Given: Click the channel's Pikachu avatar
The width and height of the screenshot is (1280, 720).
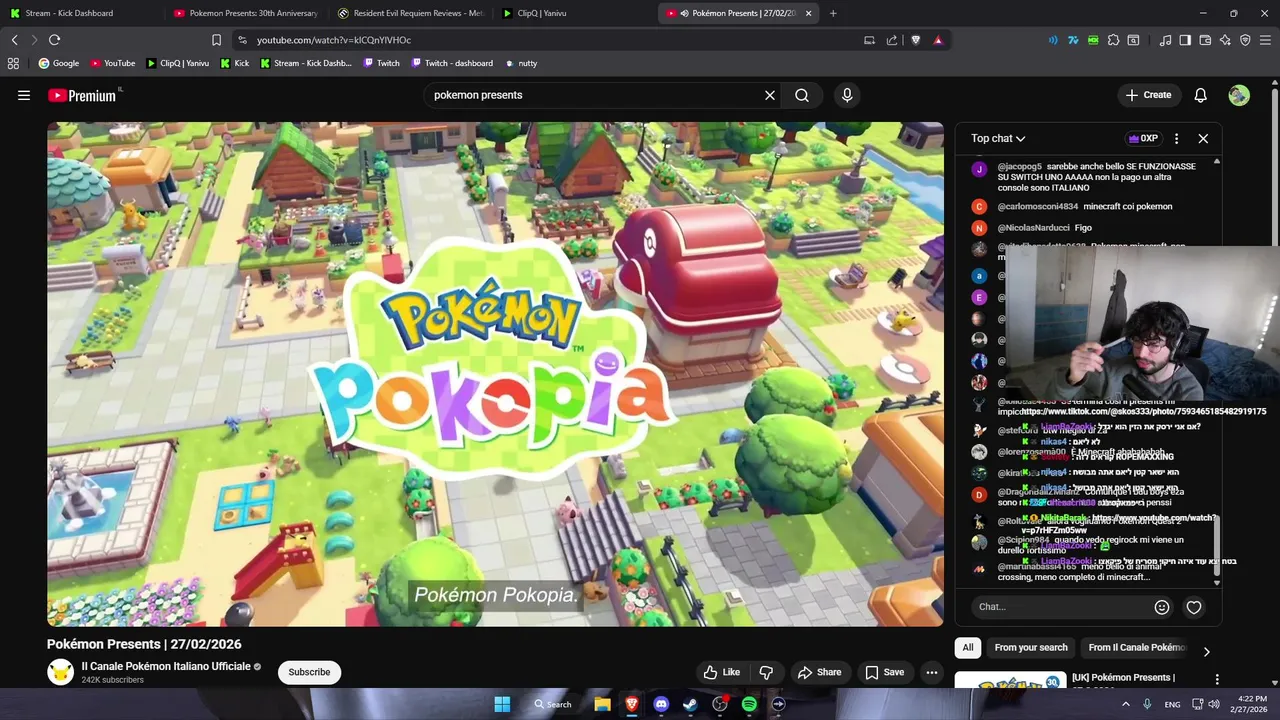Looking at the screenshot, I should pyautogui.click(x=60, y=672).
